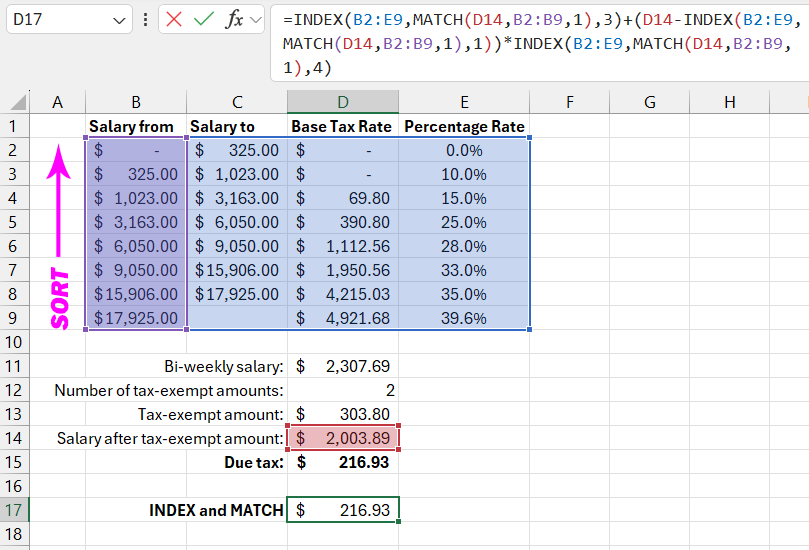Select tax-exempt amount value 303.80
This screenshot has width=809, height=550.
pos(343,414)
